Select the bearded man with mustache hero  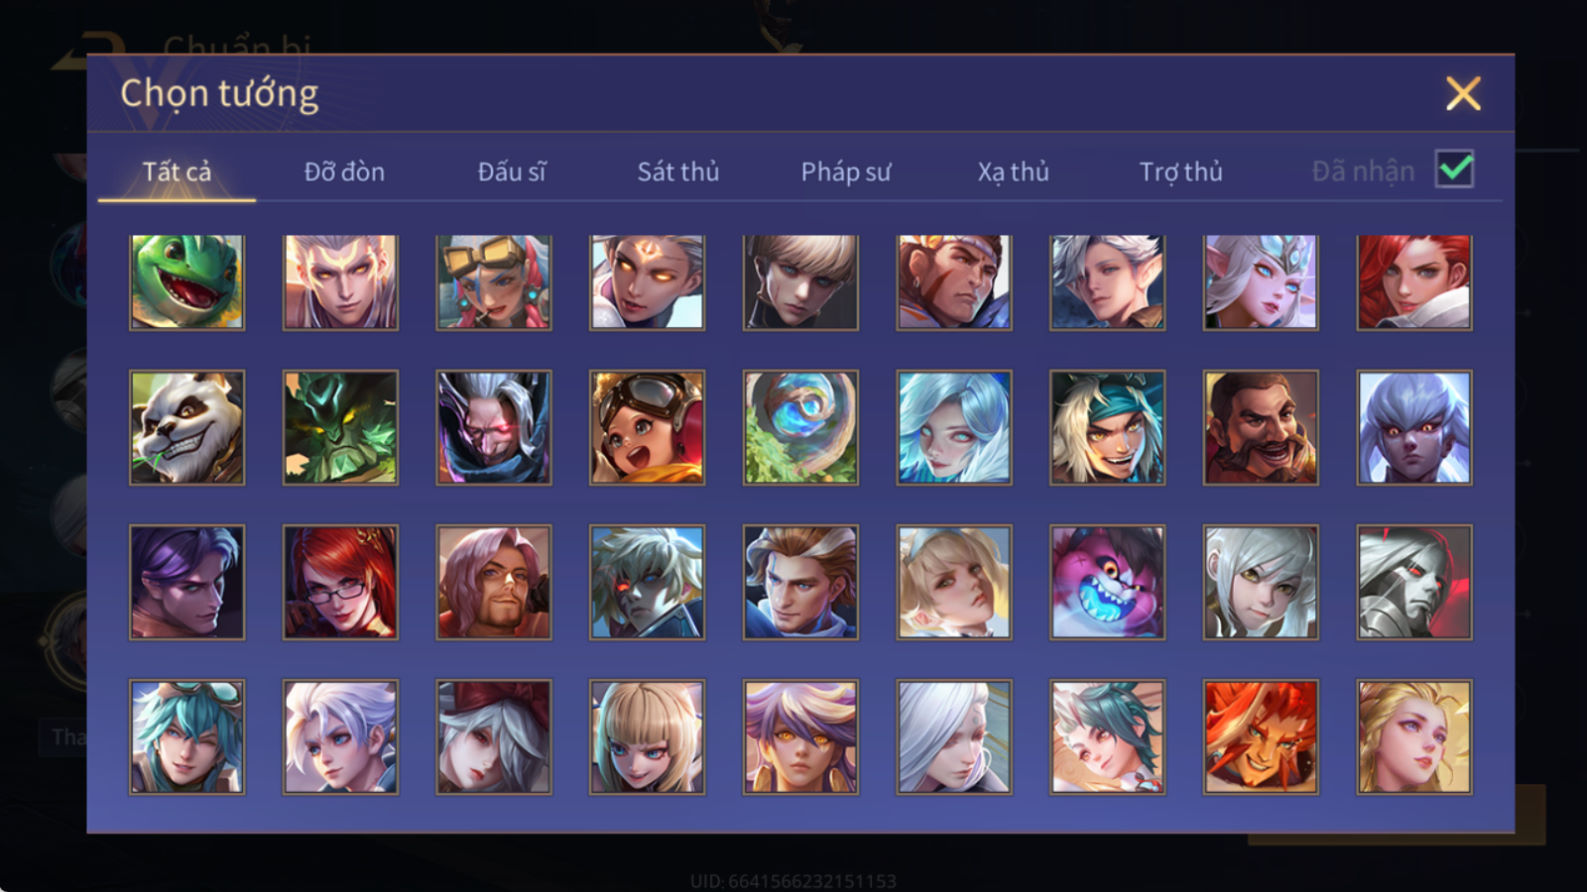pyautogui.click(x=1261, y=428)
